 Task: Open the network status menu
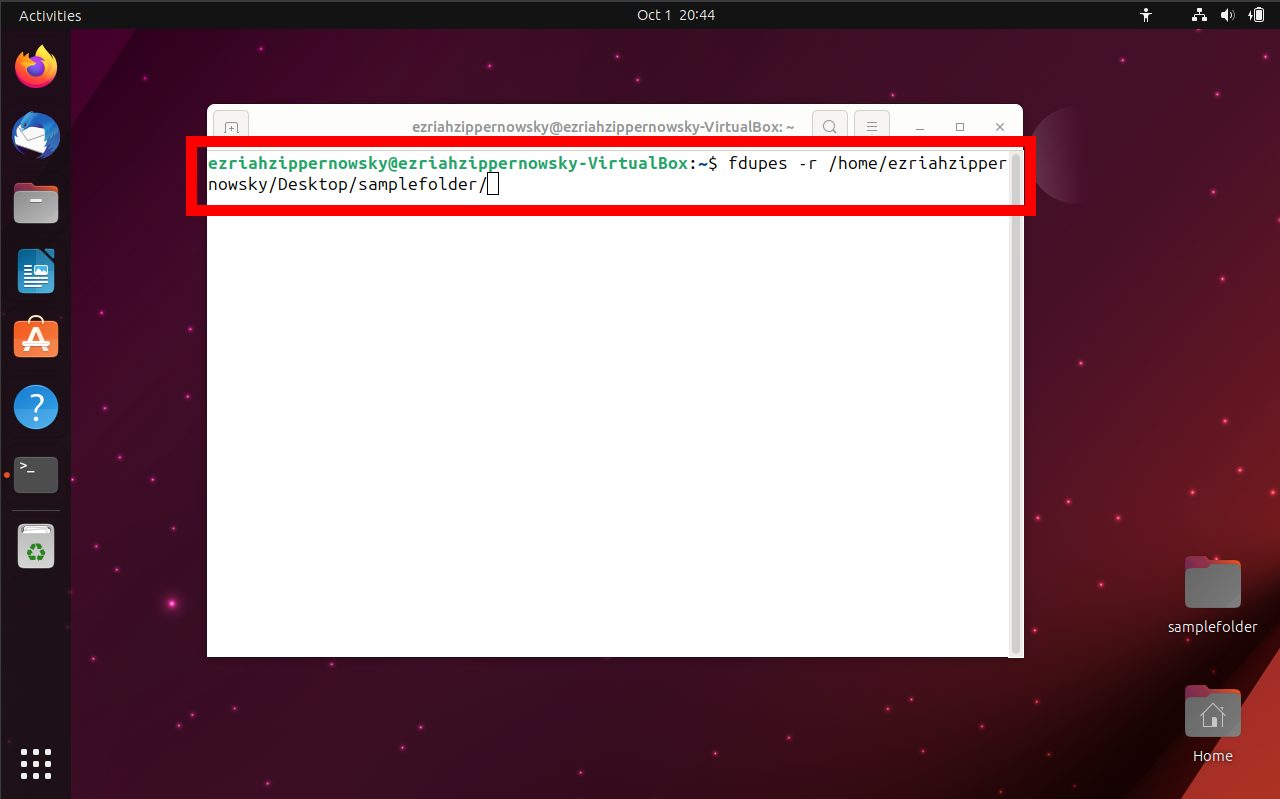1198,15
